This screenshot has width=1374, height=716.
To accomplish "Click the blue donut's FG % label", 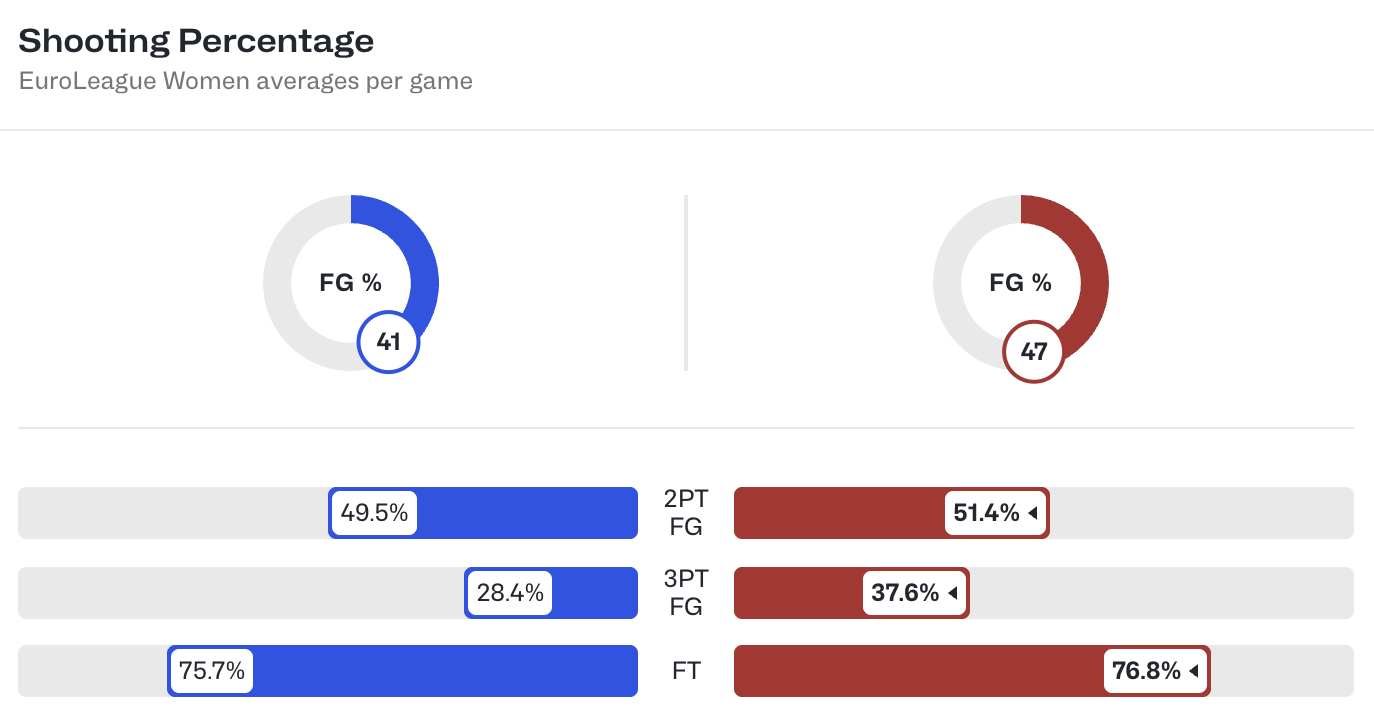I will pyautogui.click(x=350, y=283).
